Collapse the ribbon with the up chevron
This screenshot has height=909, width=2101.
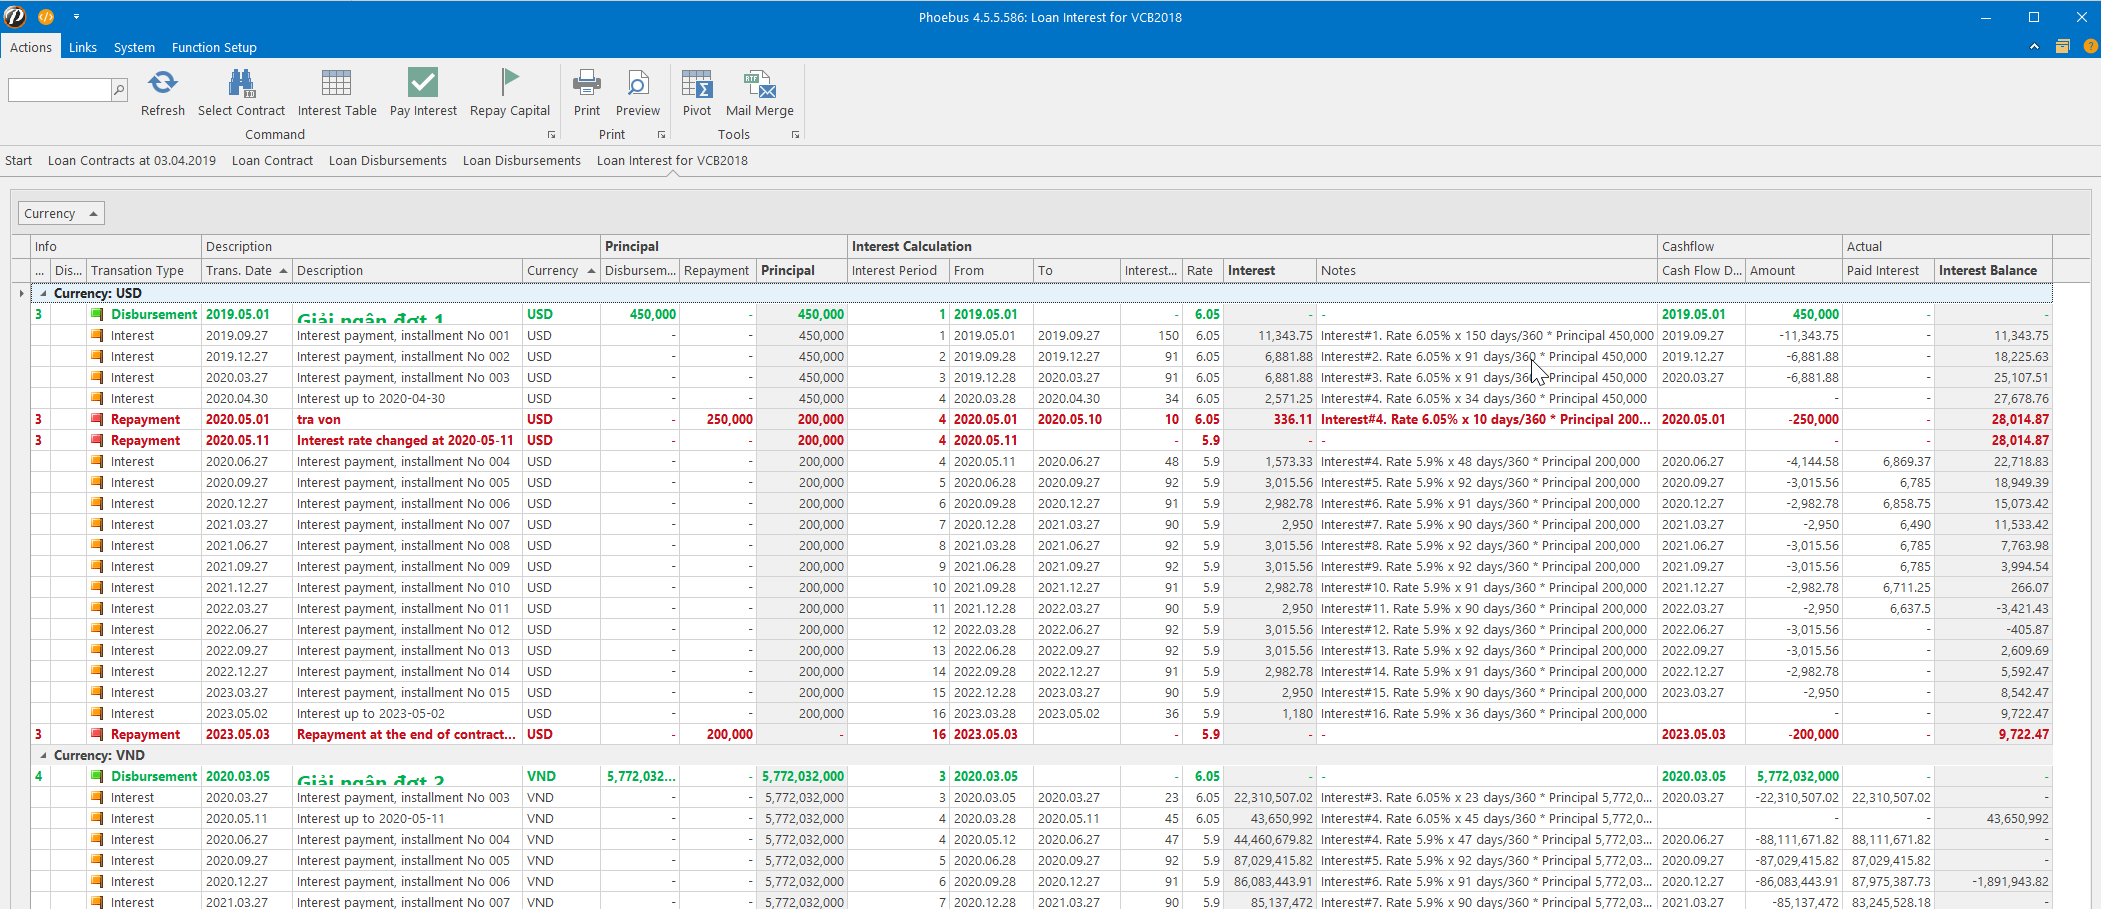(x=2034, y=47)
